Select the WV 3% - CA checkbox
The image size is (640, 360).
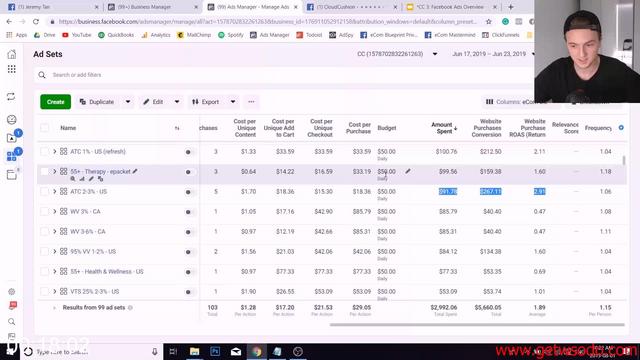[44, 211]
